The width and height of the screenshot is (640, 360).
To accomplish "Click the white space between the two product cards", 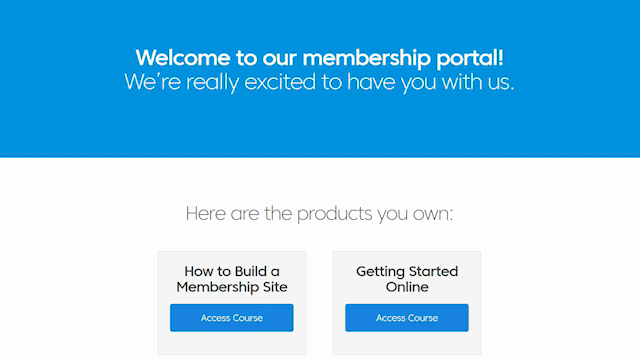I will click(319, 303).
